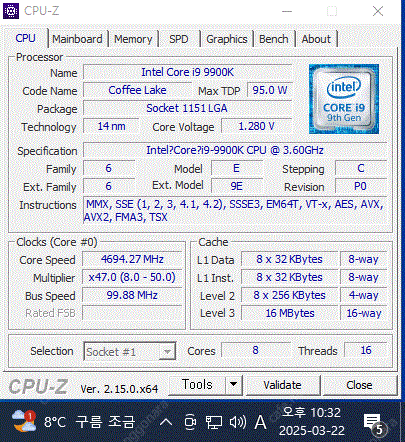Click the Intel Core i9 9th Gen logo
This screenshot has width=405, height=442.
pos(344,99)
